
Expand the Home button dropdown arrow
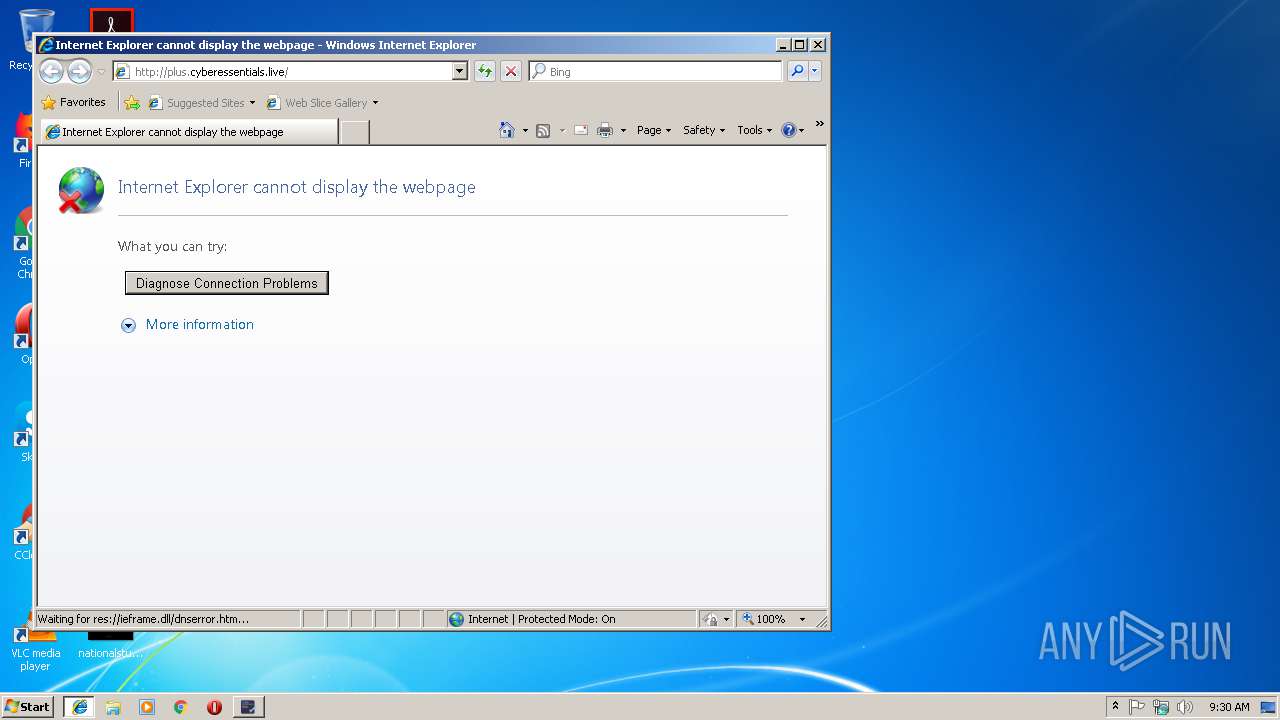coord(525,131)
